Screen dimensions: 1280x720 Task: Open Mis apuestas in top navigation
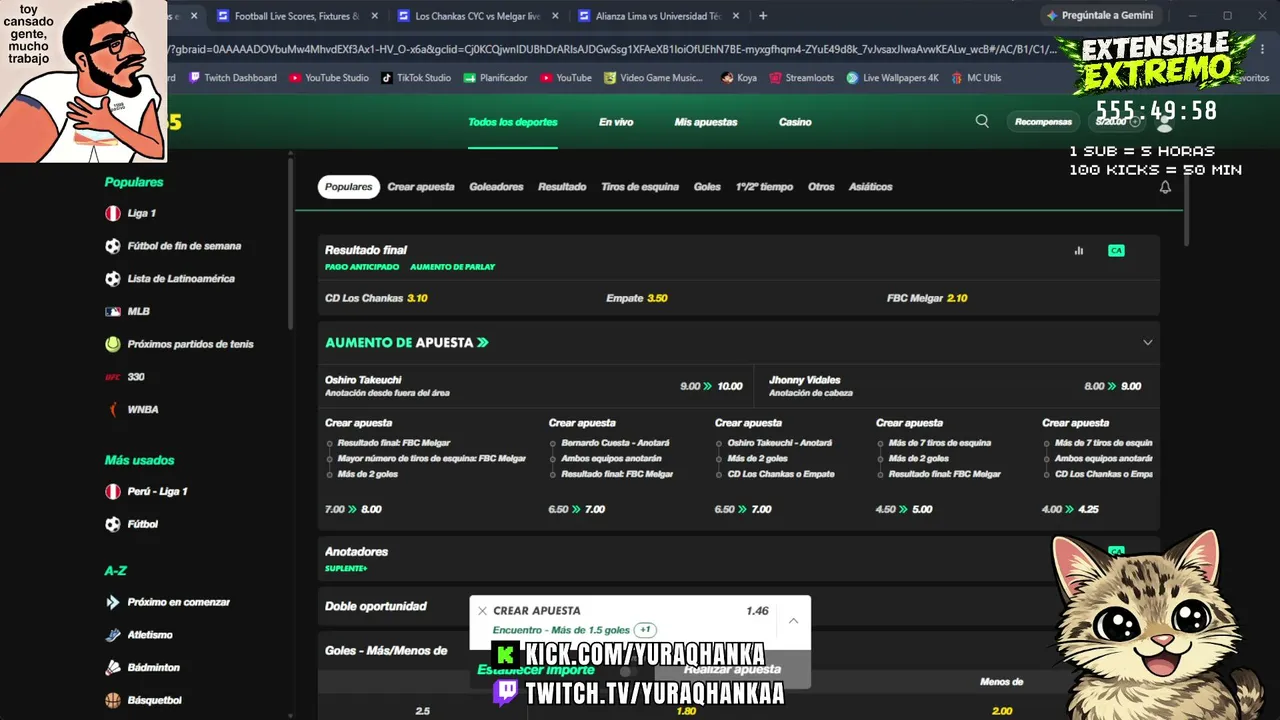706,122
